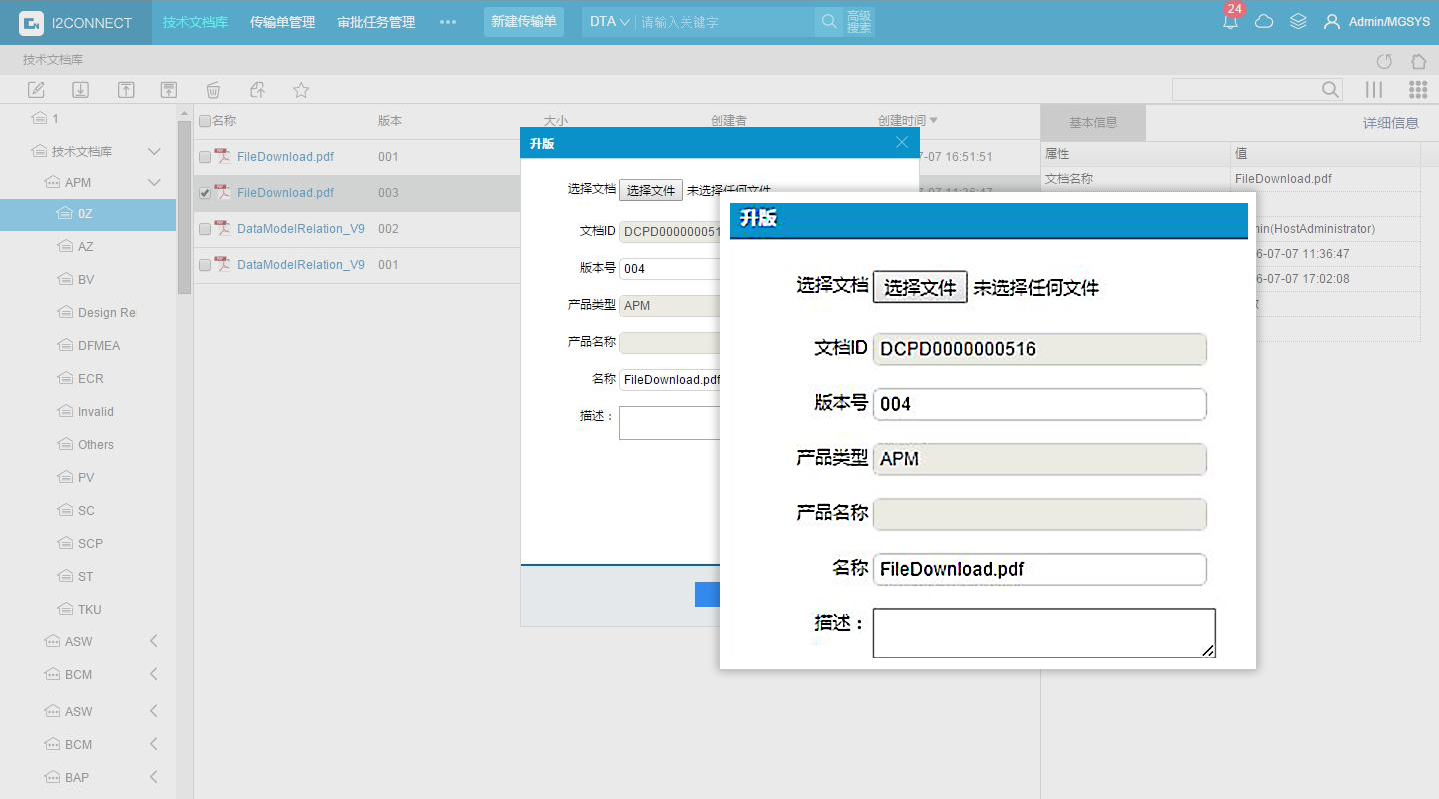Click the folder icon beside node 1
Image resolution: width=1439 pixels, height=799 pixels.
coord(40,118)
